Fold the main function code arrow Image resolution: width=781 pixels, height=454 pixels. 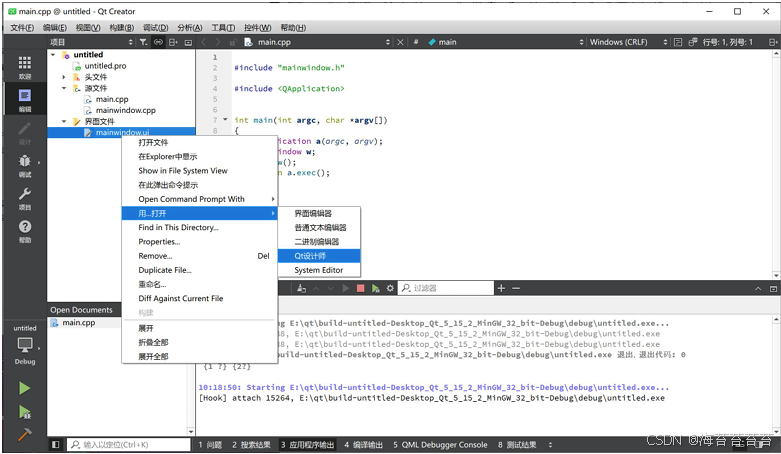pos(225,120)
